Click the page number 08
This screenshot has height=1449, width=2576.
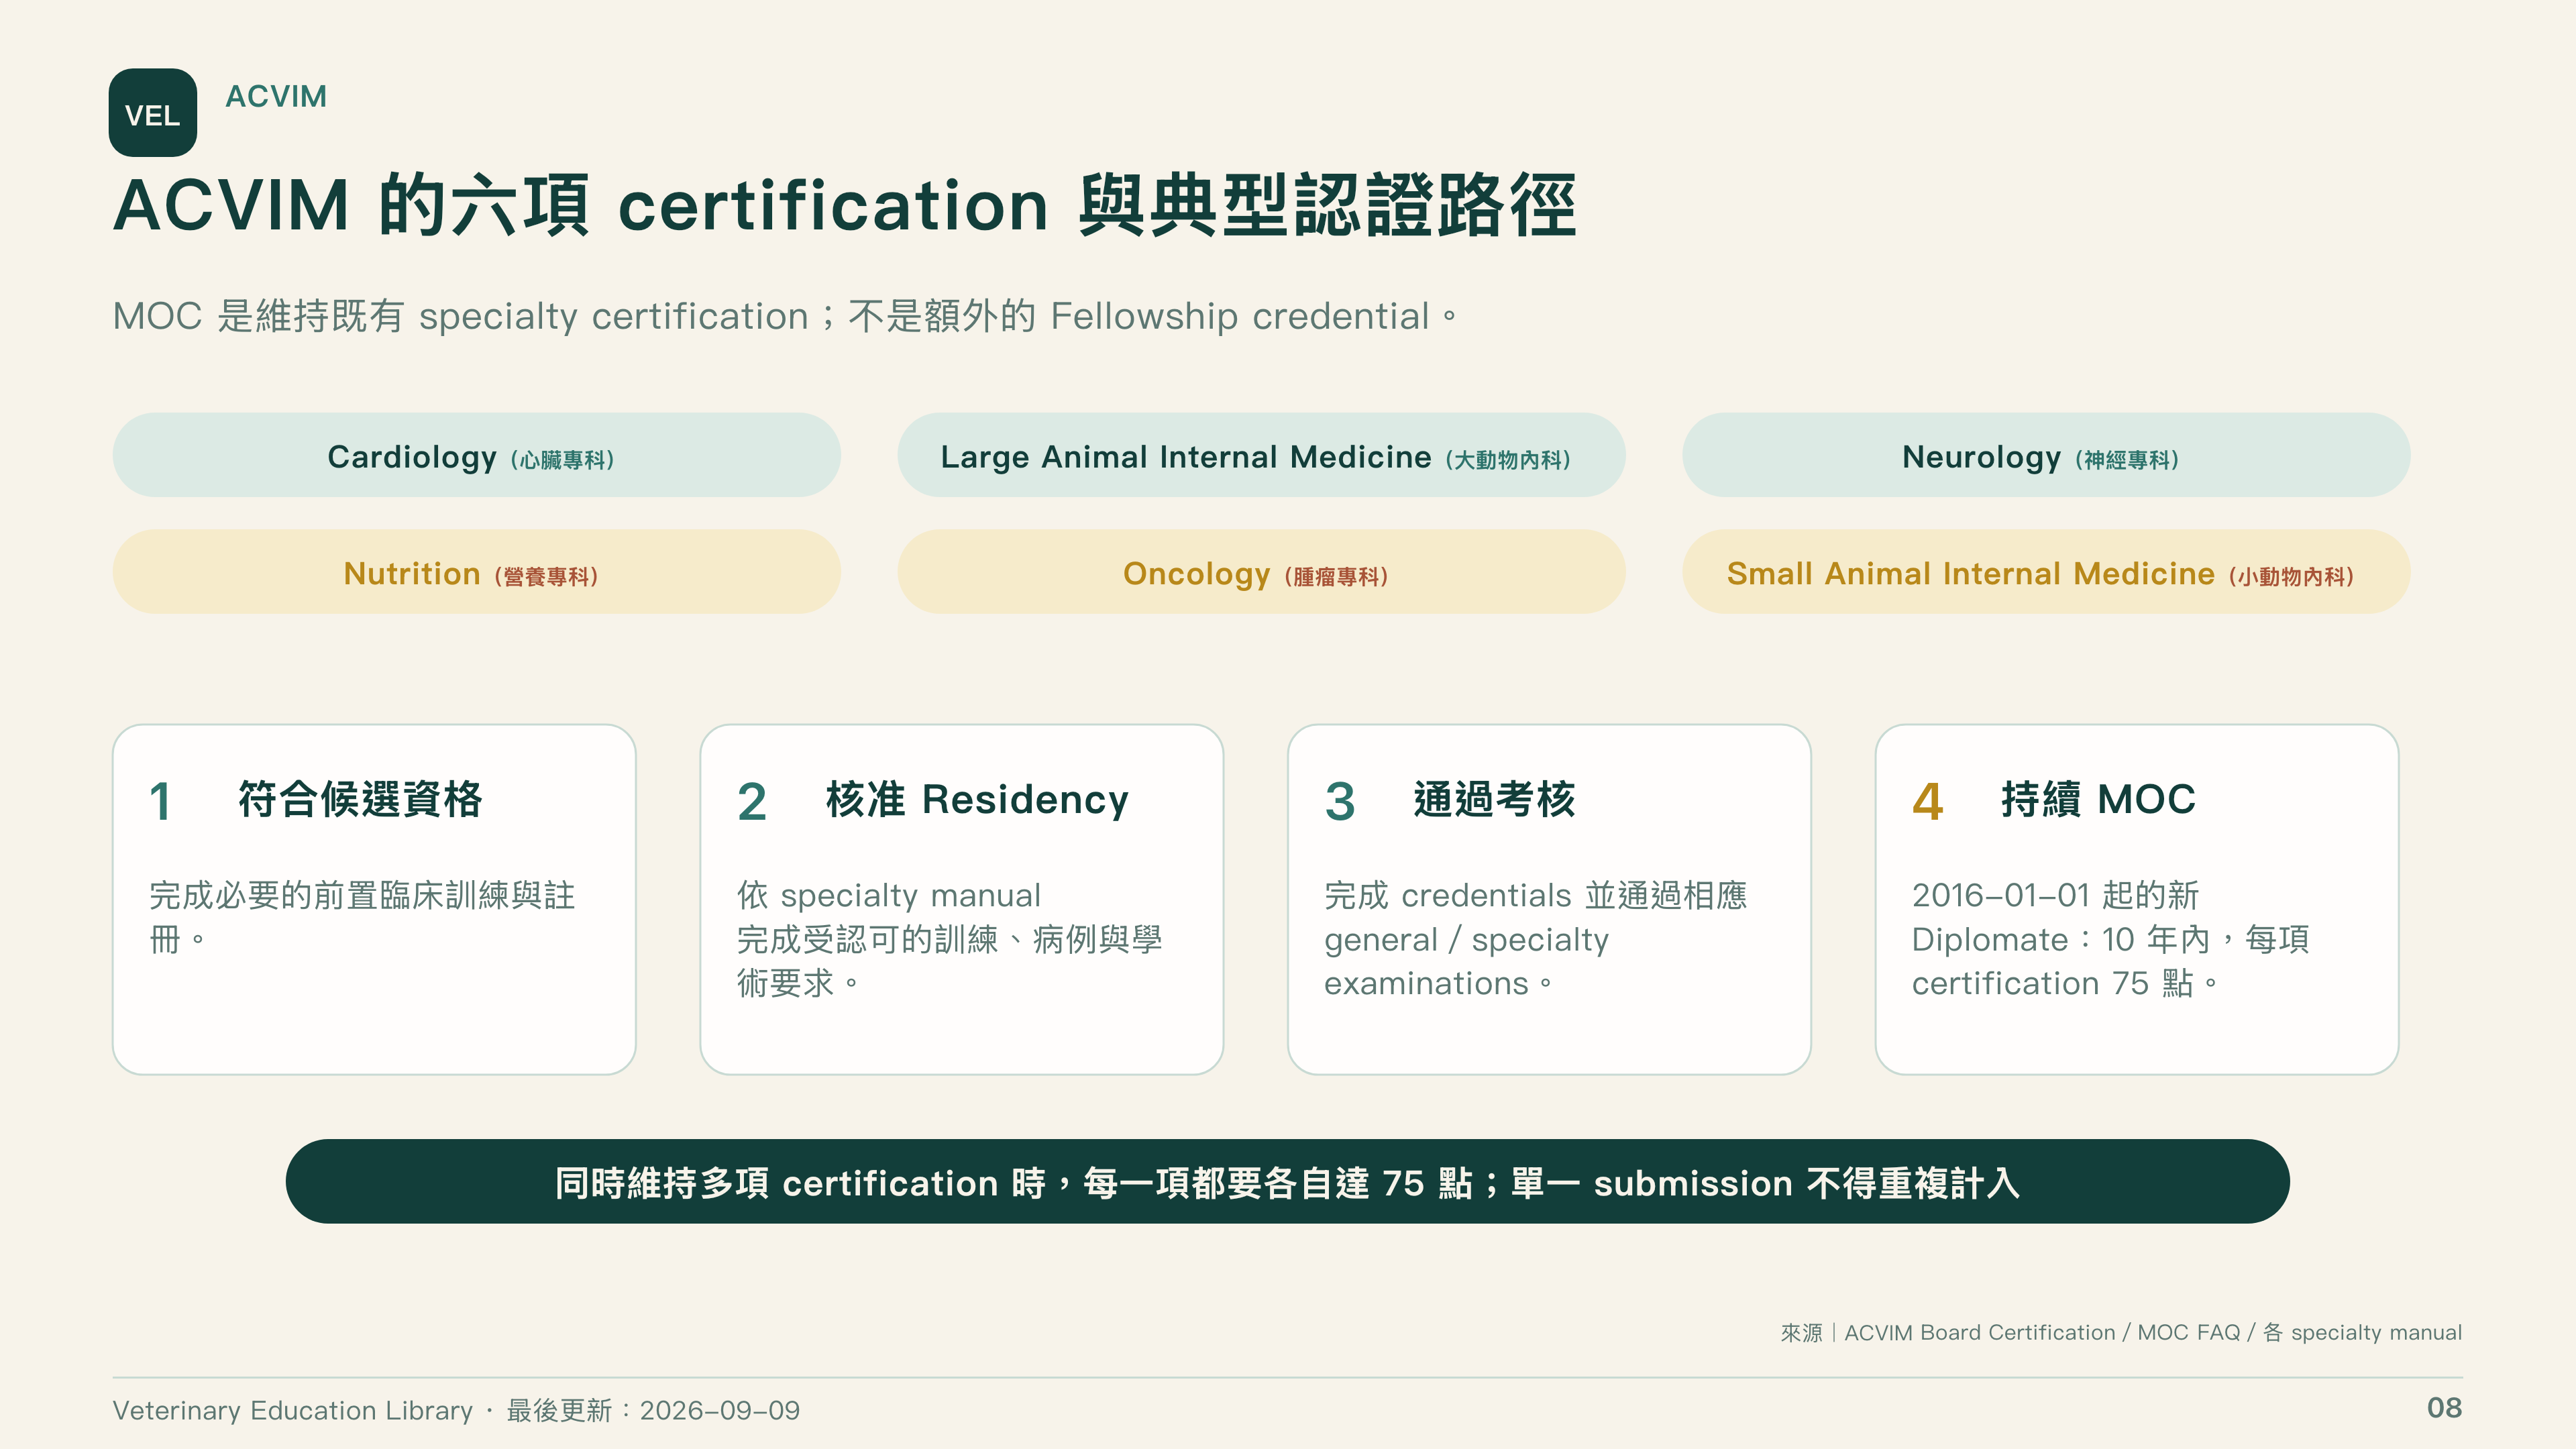2444,1408
